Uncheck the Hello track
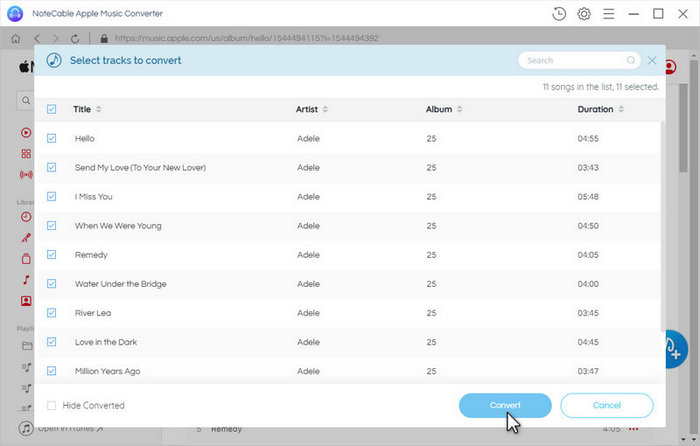 pos(51,138)
